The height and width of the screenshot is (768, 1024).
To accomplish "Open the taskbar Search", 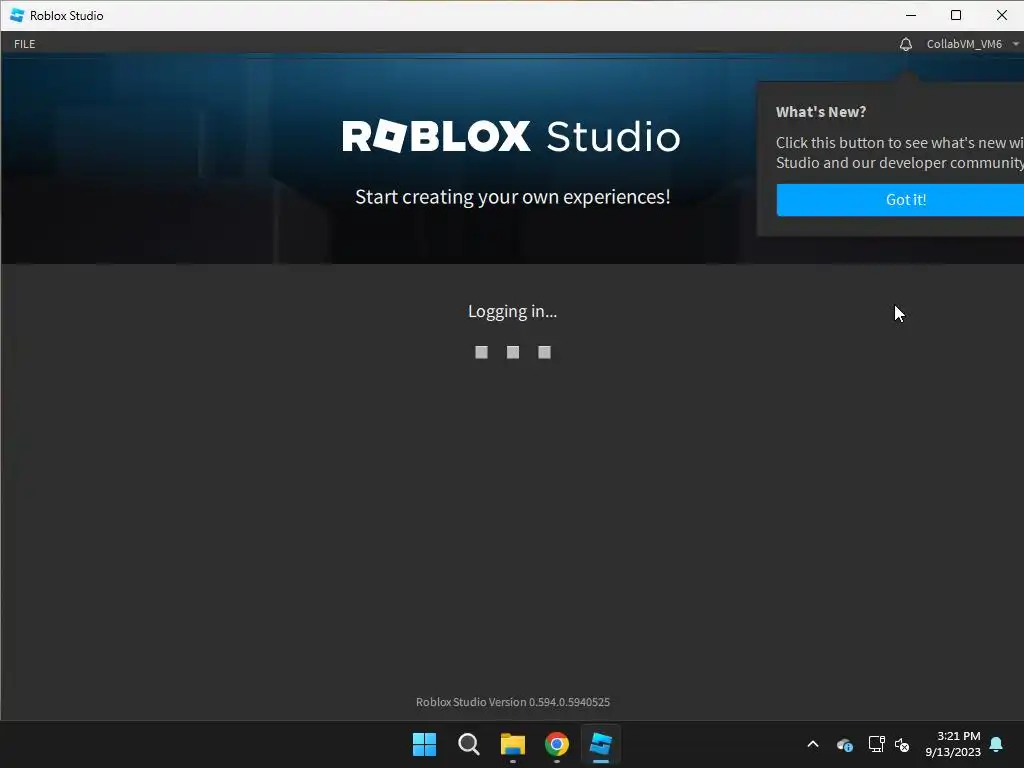I will point(469,744).
